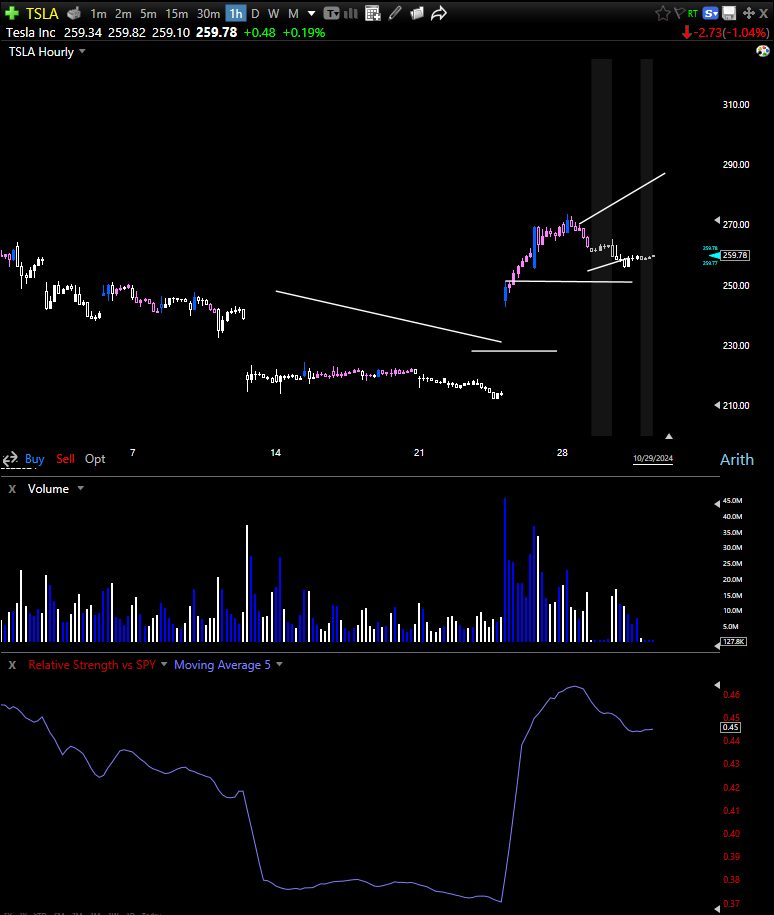This screenshot has height=915, width=774.
Task: Remove Volume pane with its X
Action: click(x=12, y=489)
